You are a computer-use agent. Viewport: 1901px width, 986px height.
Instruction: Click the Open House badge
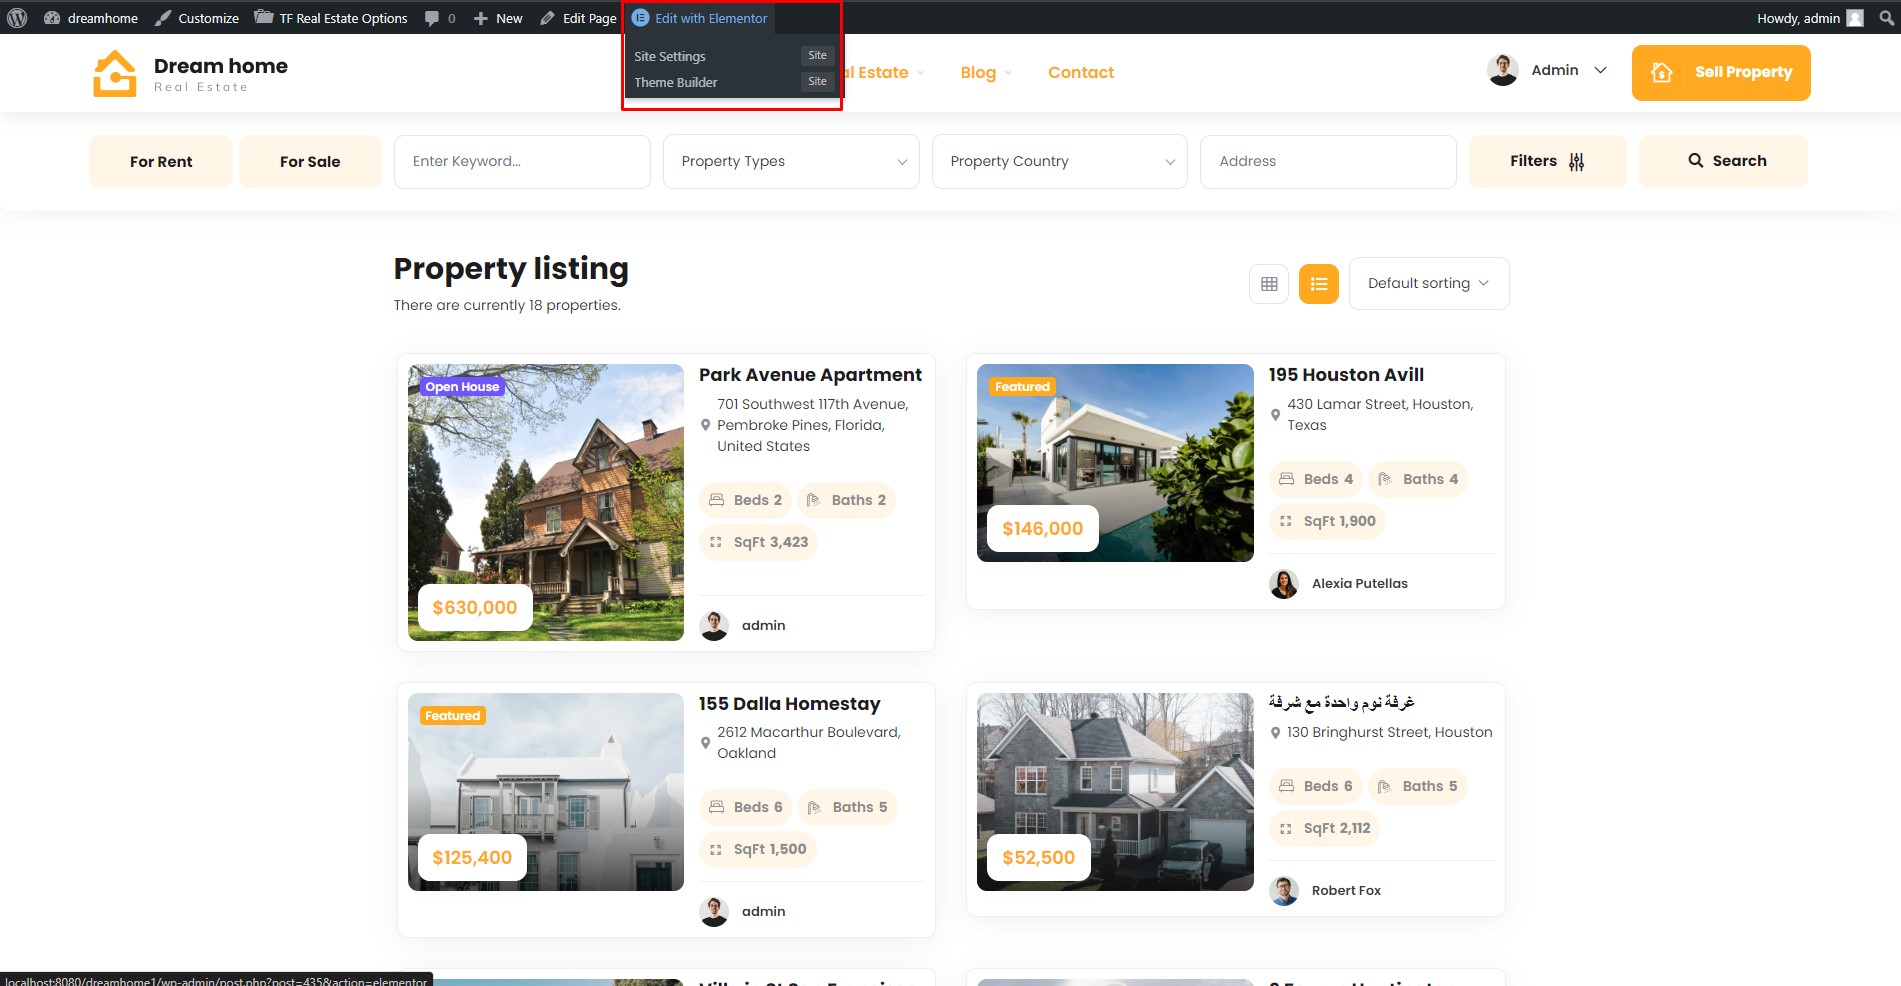(x=462, y=387)
